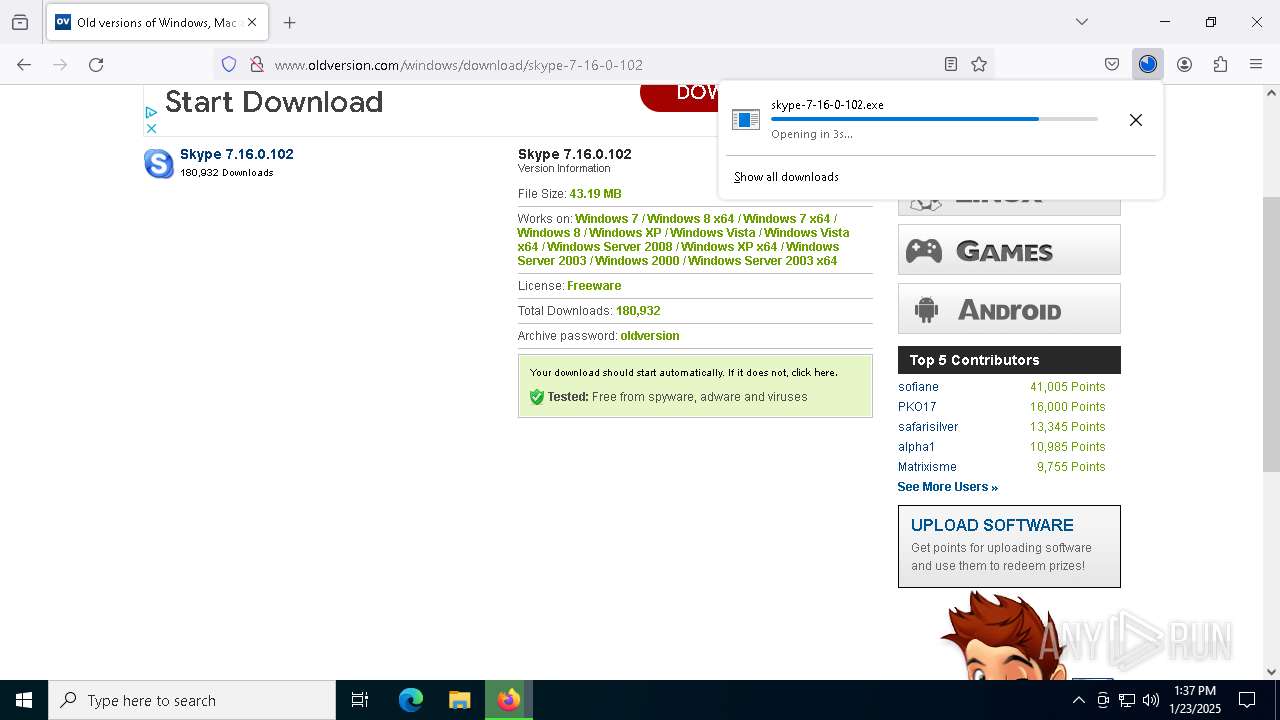The width and height of the screenshot is (1280, 720).
Task: Click the Start Download ad text
Action: (274, 102)
